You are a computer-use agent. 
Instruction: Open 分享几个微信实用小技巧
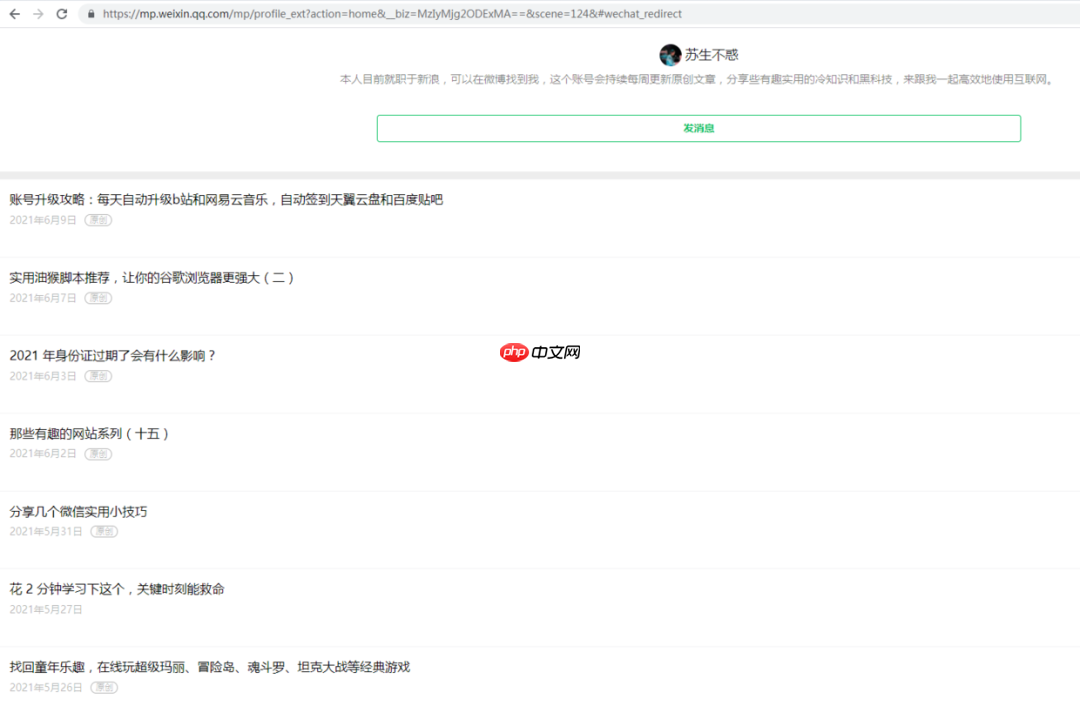coord(80,511)
